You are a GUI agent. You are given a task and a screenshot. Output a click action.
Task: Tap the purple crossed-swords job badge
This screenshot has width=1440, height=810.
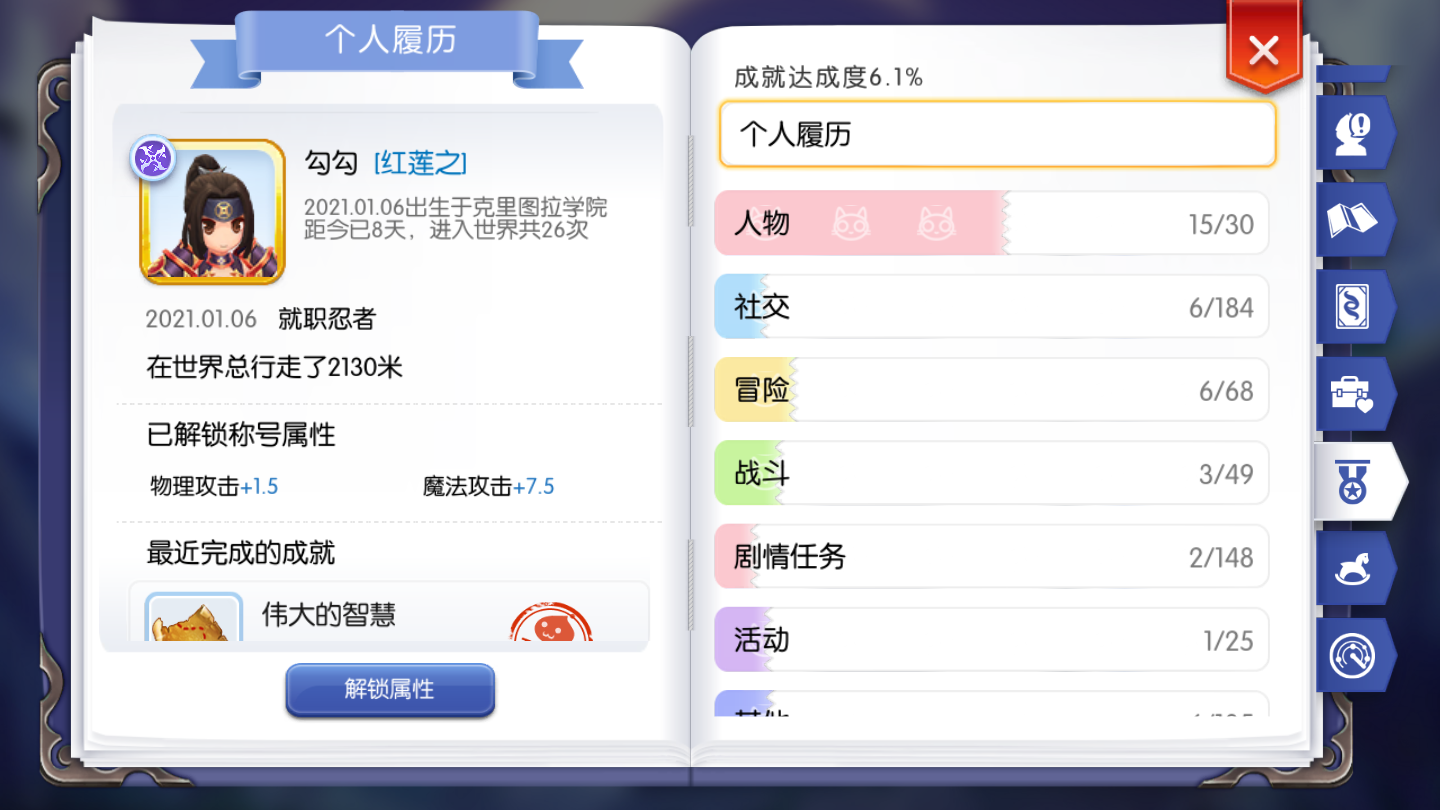(x=153, y=159)
